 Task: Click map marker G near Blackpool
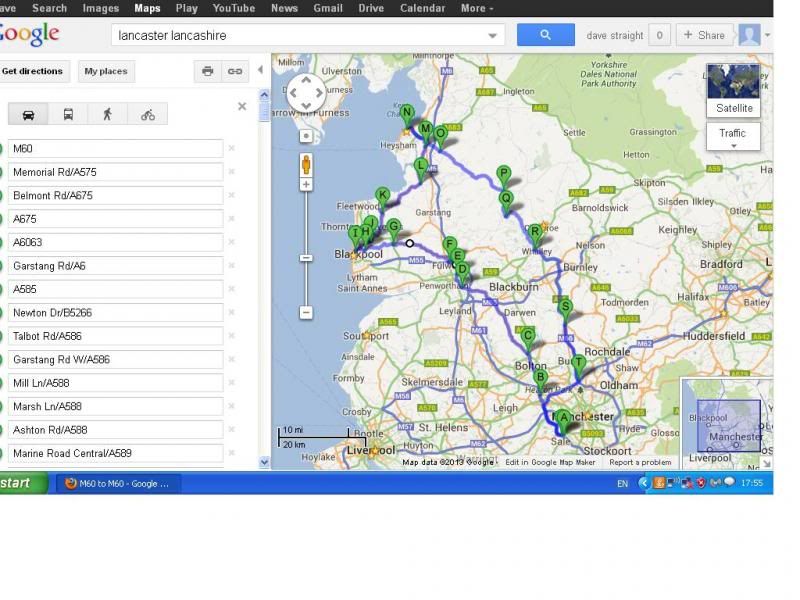(x=394, y=230)
